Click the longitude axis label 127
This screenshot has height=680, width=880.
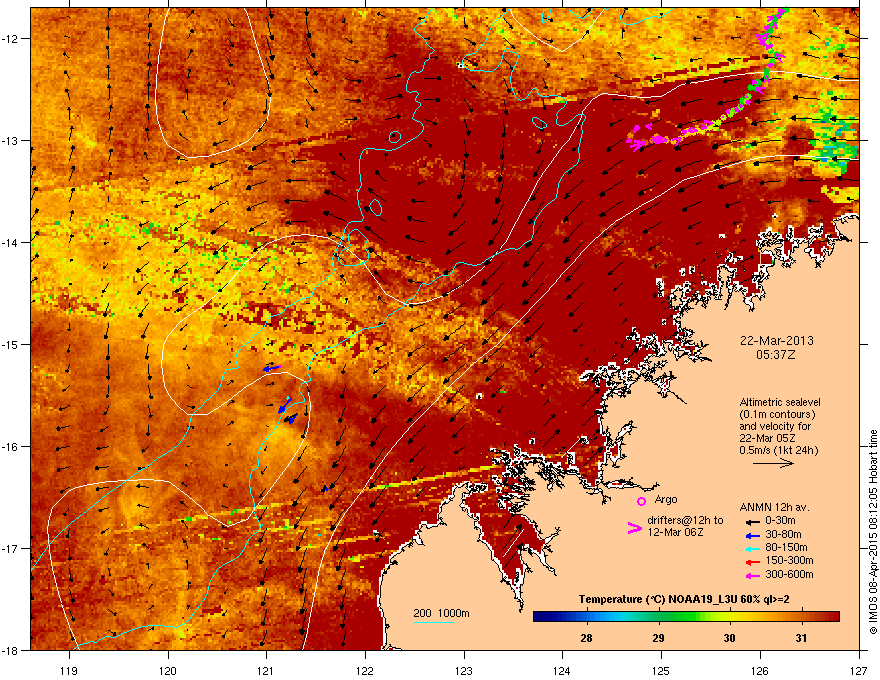click(859, 670)
